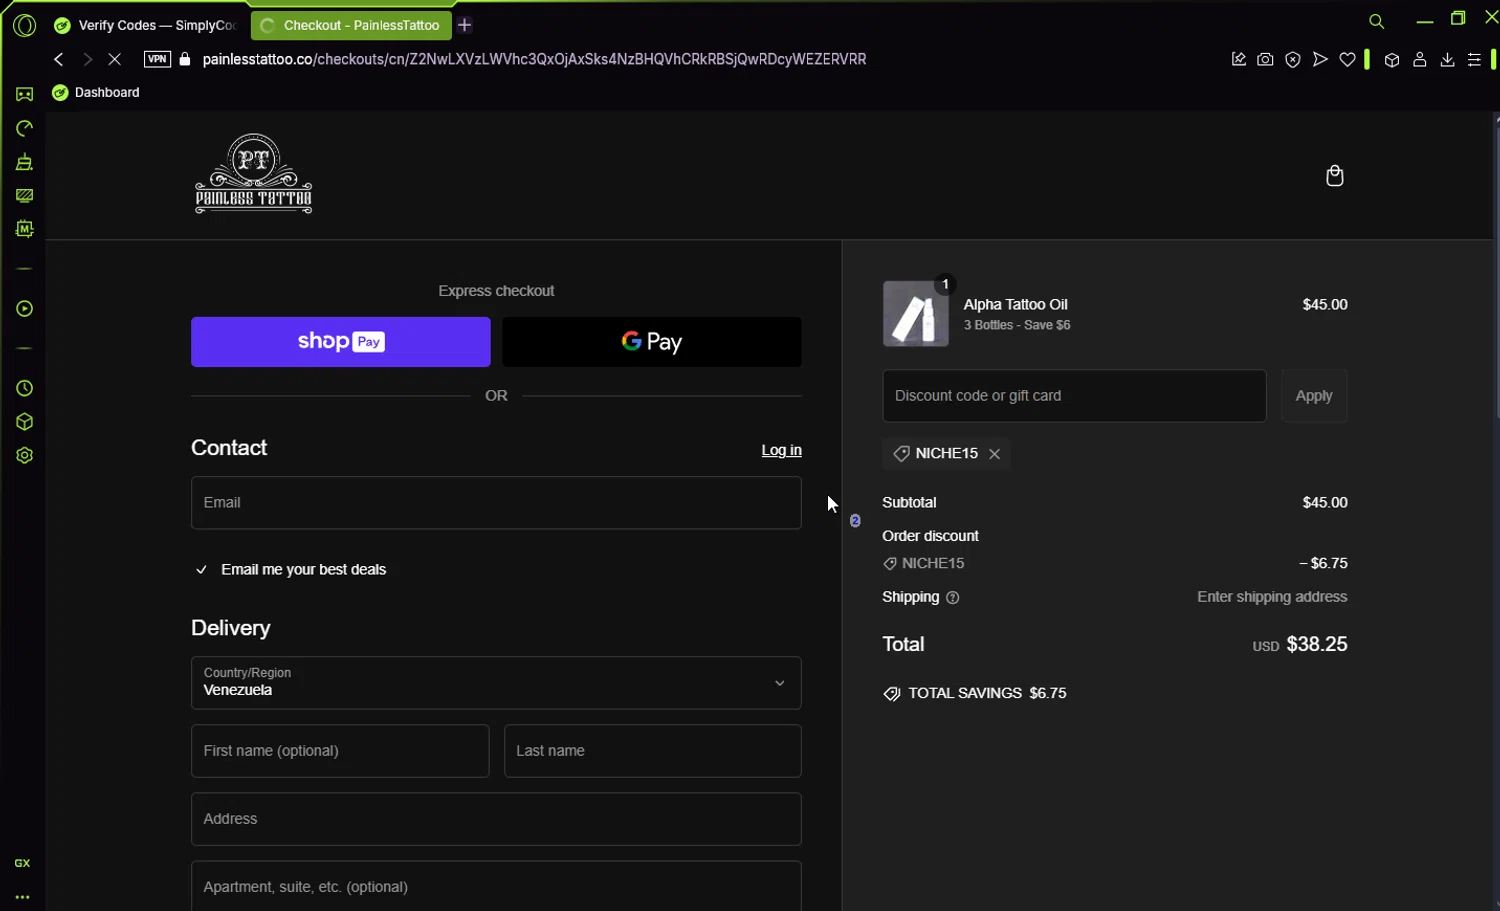Image resolution: width=1500 pixels, height=911 pixels.
Task: Switch to the Verify Codes SimplyCodes tab
Action: [x=146, y=25]
